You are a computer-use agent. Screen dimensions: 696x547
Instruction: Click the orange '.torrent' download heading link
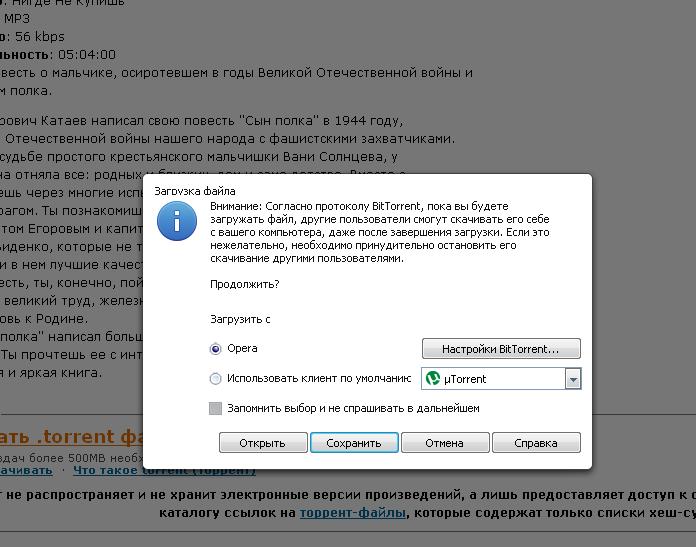click(x=71, y=437)
